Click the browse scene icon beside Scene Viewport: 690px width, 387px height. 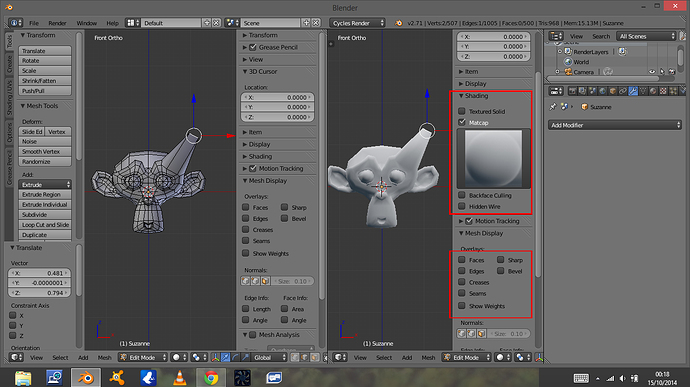pos(232,22)
